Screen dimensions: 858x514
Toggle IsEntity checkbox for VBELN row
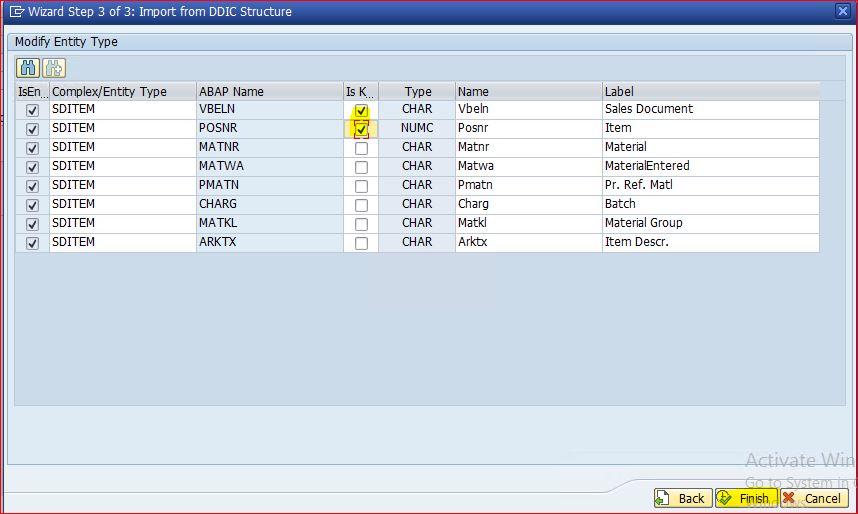click(32, 110)
